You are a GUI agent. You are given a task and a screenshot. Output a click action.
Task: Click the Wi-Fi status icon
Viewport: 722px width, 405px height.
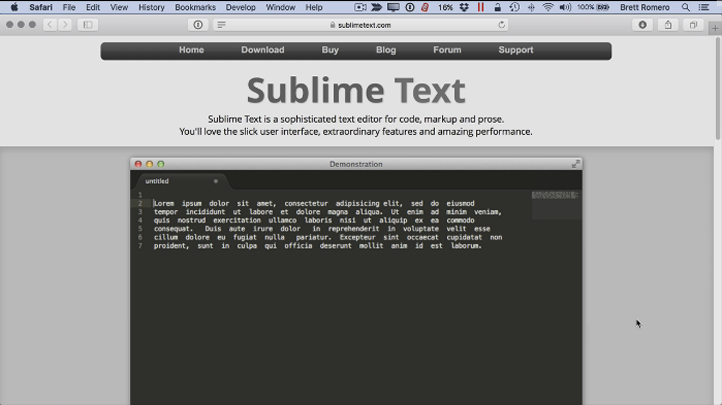547,7
